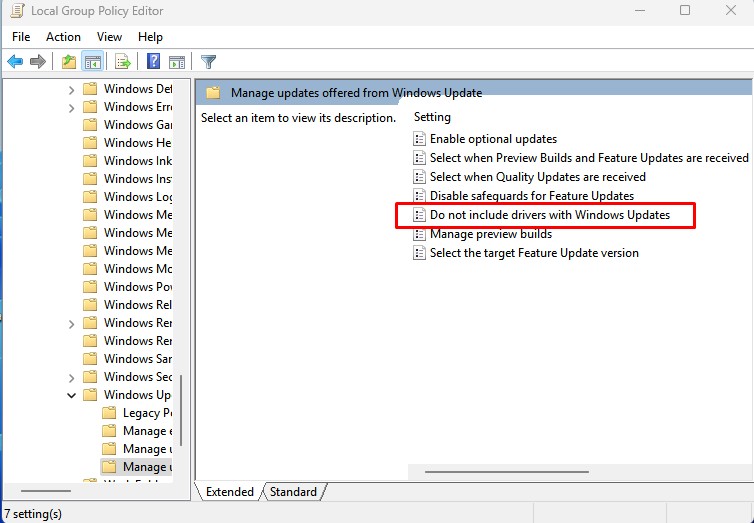Click the 'Manage updates offered from Windows Update' header
This screenshot has height=523, width=754.
pyautogui.click(x=356, y=93)
